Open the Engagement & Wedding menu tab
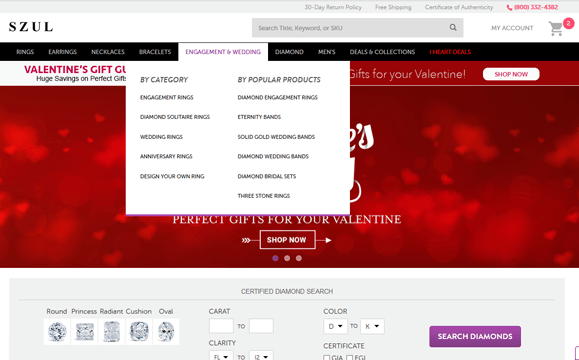 pyautogui.click(x=223, y=52)
